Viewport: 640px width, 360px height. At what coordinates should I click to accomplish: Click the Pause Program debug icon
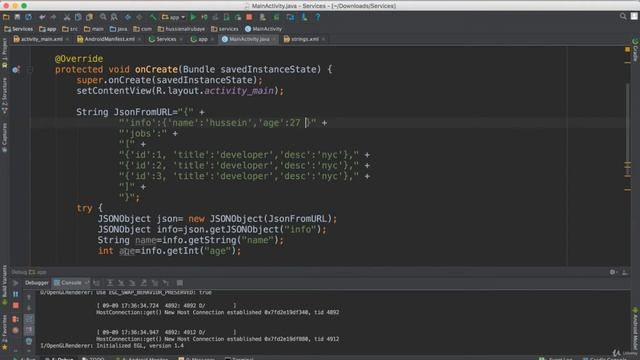pos(16,294)
